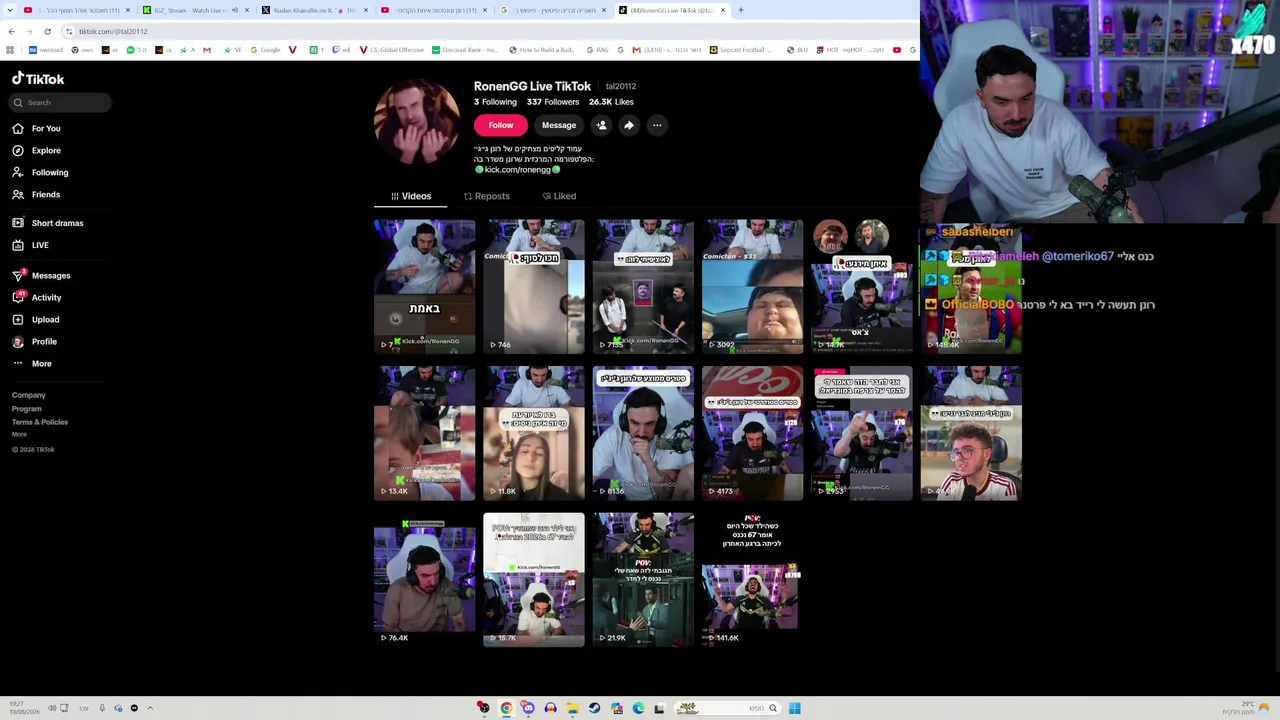
Task: Click the RonenGG profile avatar
Action: pyautogui.click(x=417, y=121)
